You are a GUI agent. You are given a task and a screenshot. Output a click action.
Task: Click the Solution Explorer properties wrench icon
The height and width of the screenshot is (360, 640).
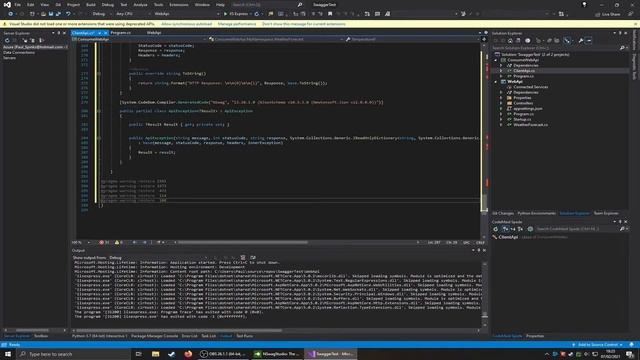point(580,41)
